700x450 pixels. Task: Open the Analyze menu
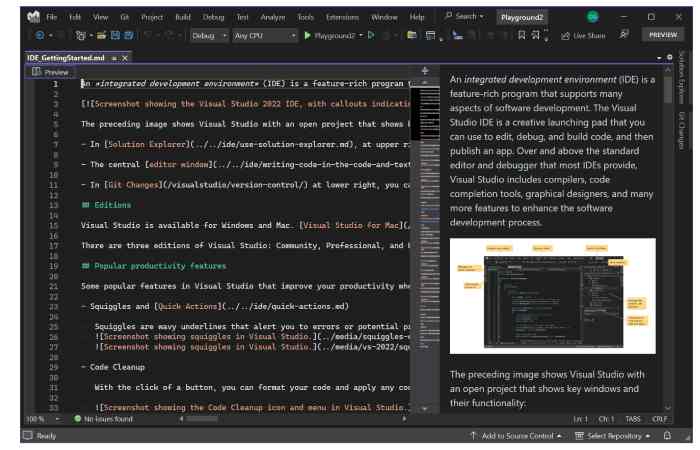[x=273, y=17]
